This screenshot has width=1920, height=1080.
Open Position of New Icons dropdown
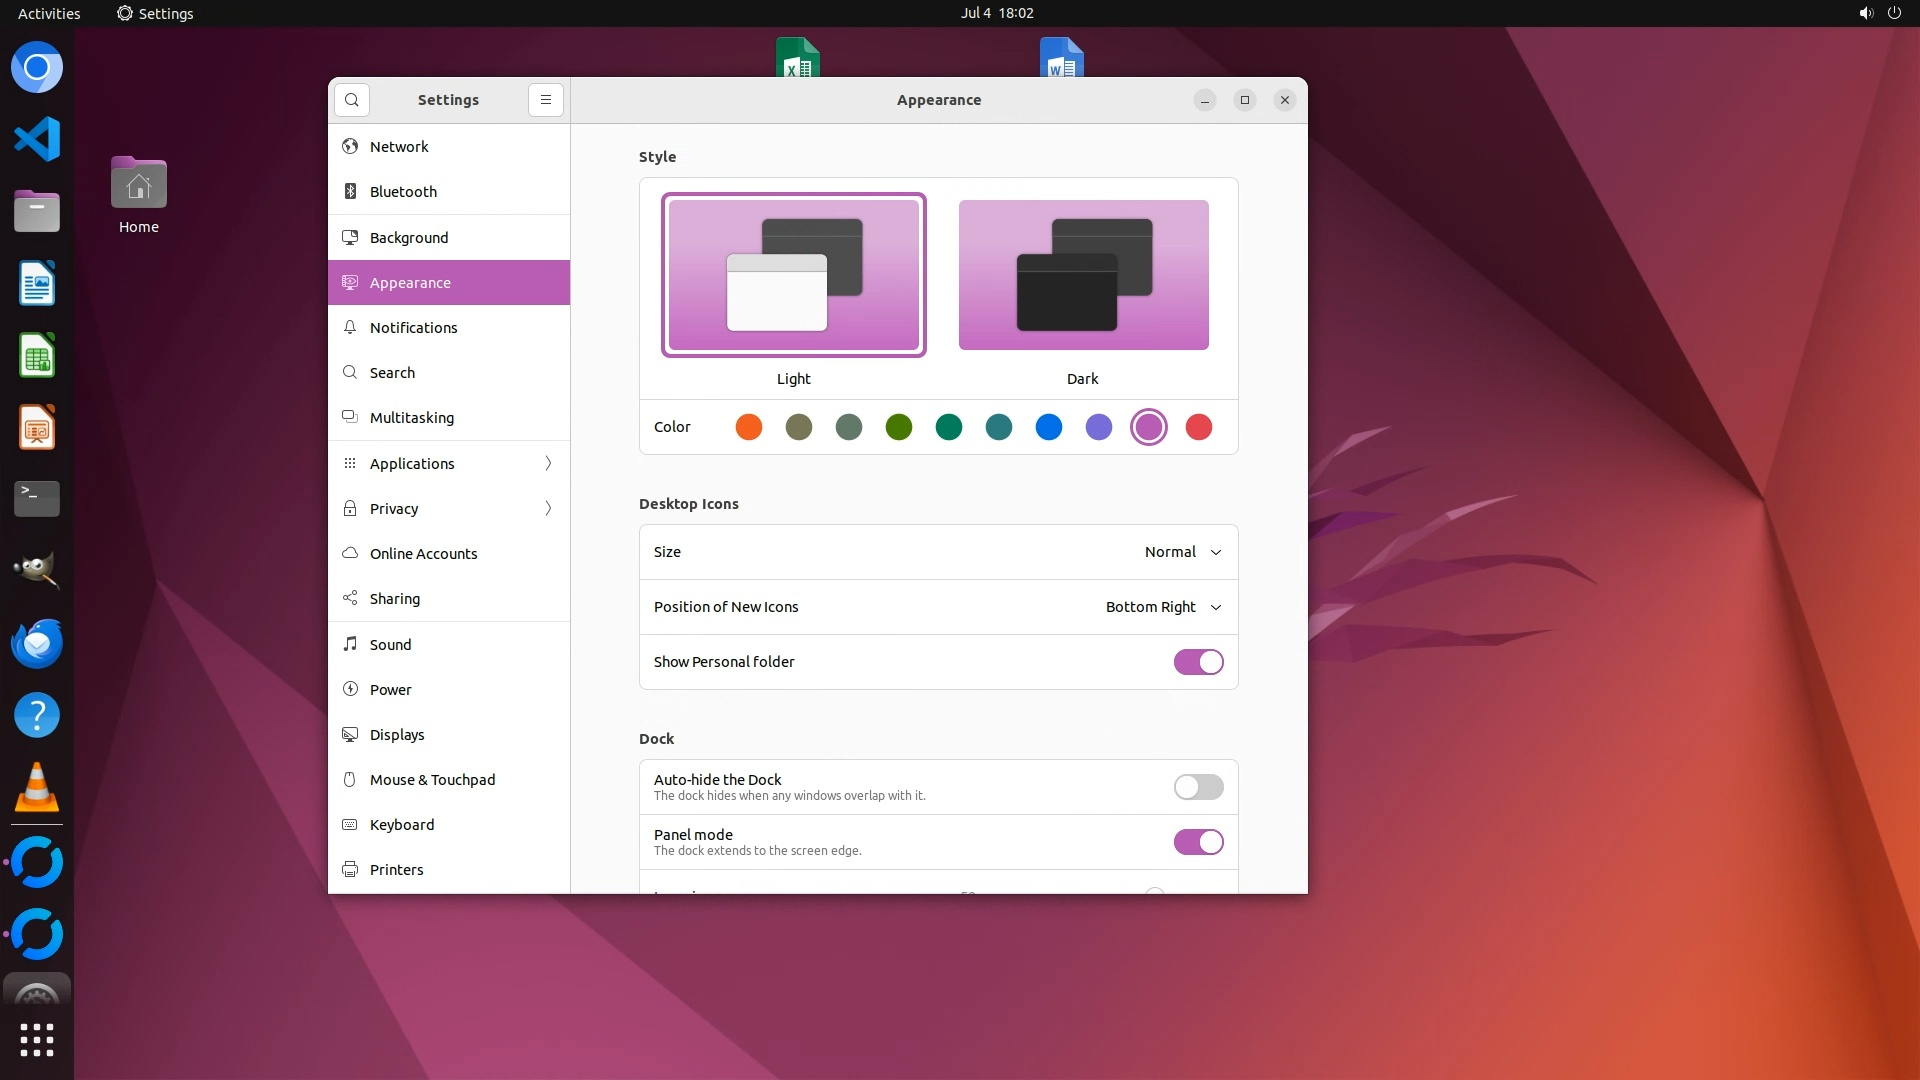(x=1163, y=607)
